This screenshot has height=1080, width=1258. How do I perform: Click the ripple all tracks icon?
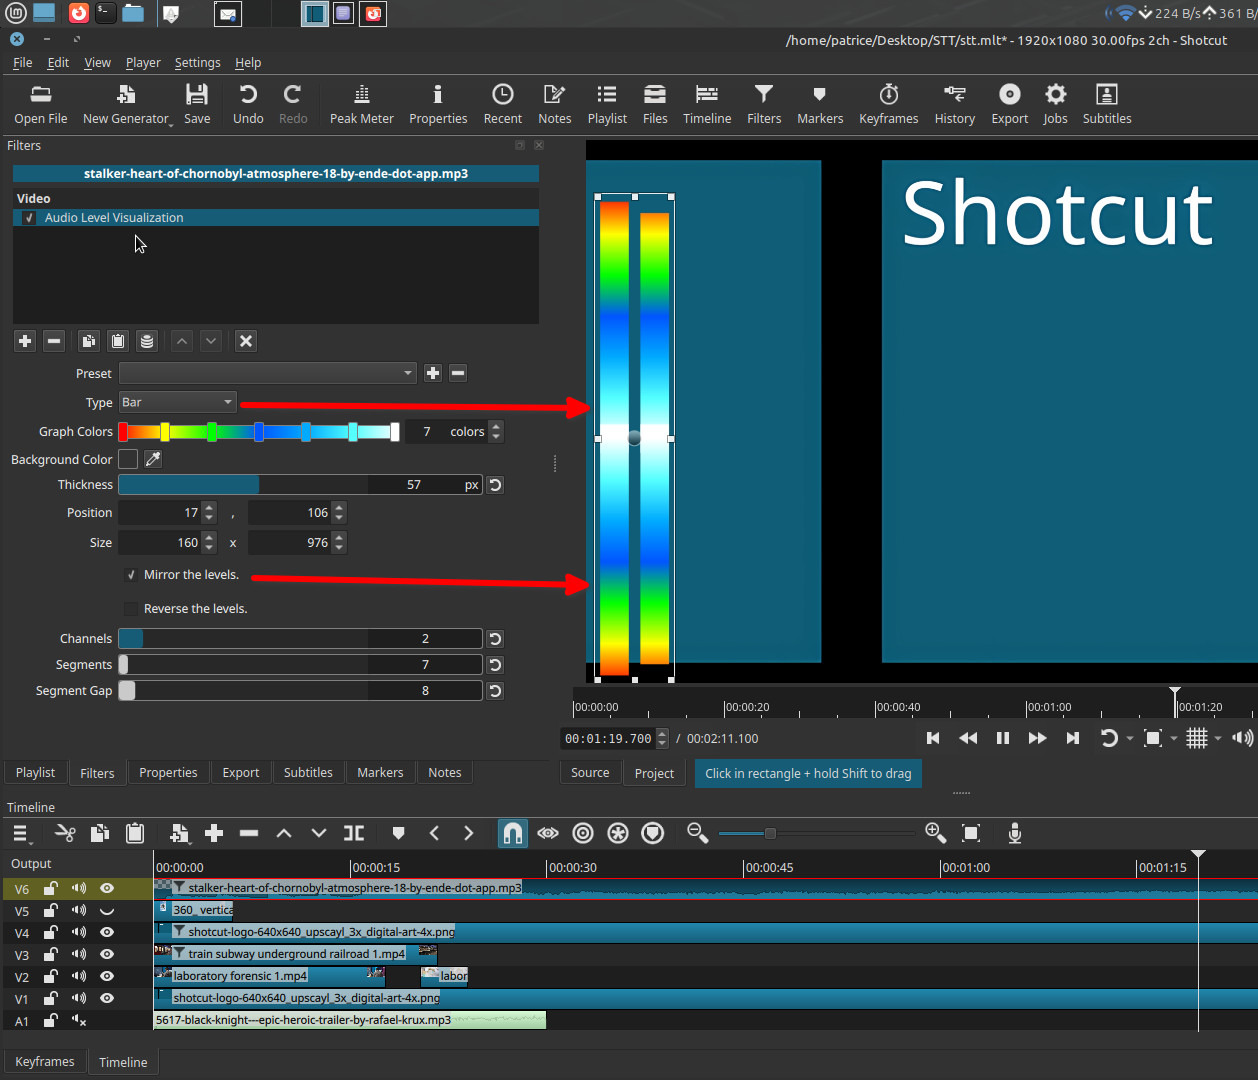tap(618, 833)
